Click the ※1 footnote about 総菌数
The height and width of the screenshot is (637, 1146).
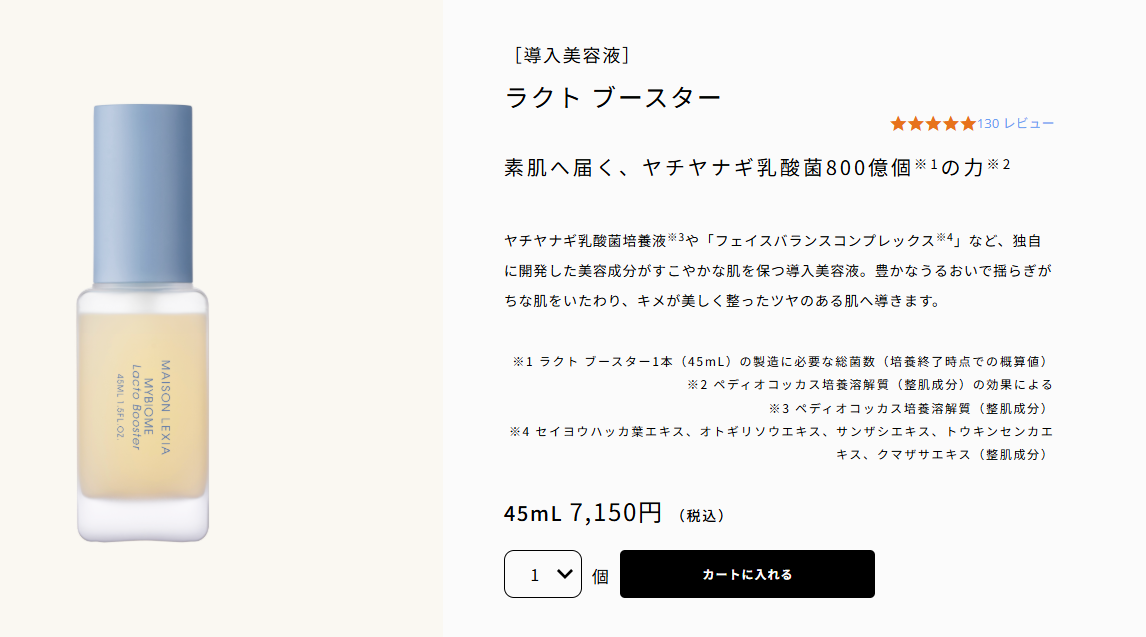click(781, 361)
